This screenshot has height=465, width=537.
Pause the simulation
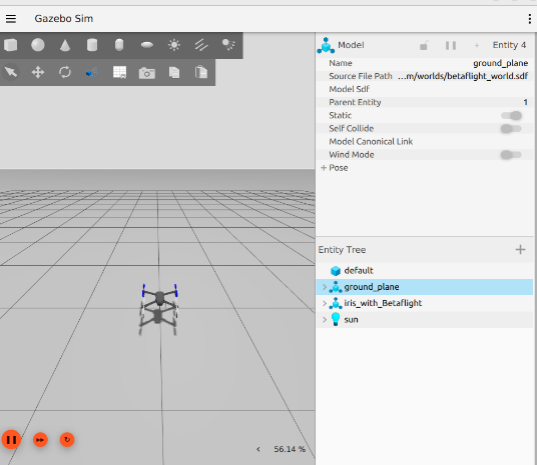(x=11, y=440)
